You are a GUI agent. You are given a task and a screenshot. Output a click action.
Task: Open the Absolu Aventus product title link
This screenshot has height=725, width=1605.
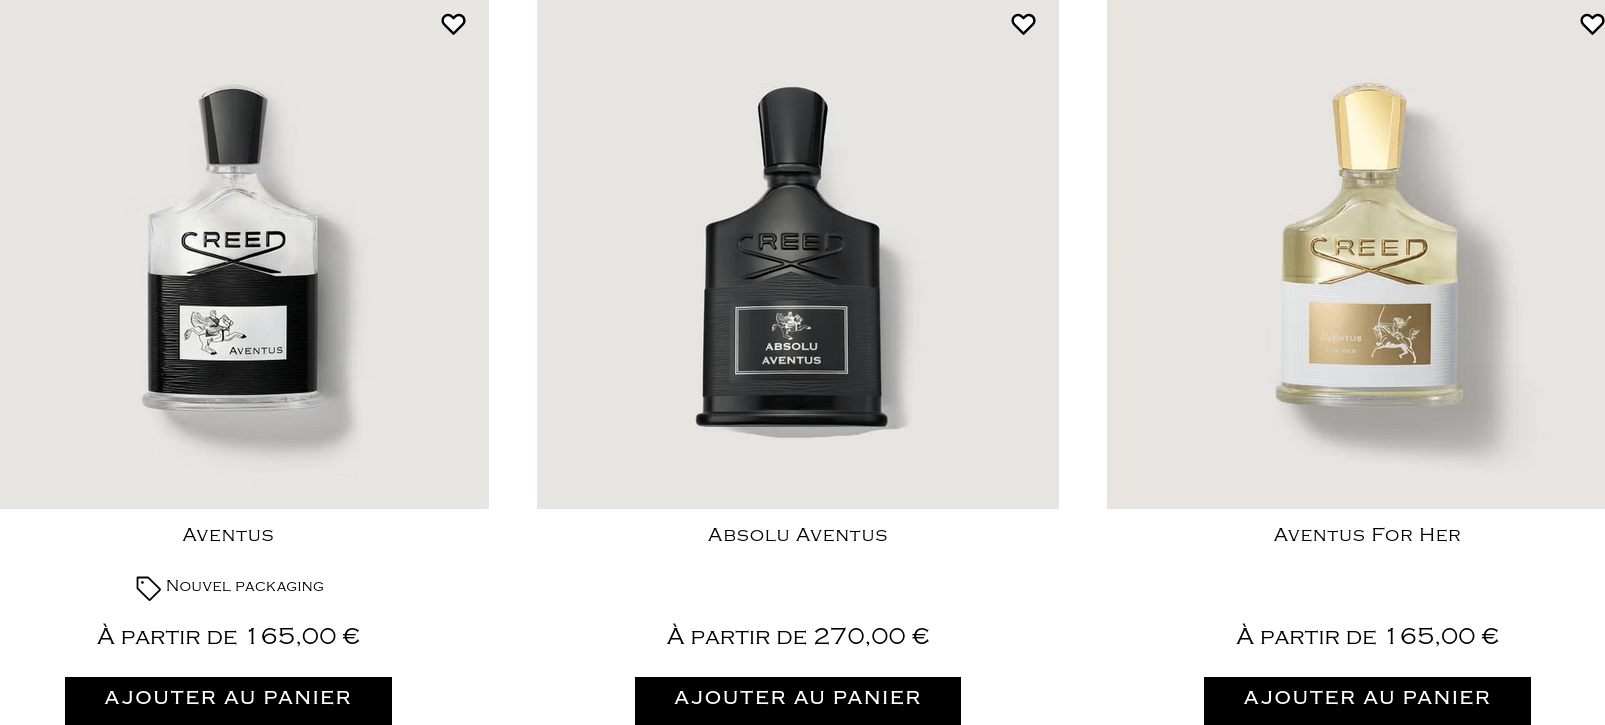pos(797,535)
